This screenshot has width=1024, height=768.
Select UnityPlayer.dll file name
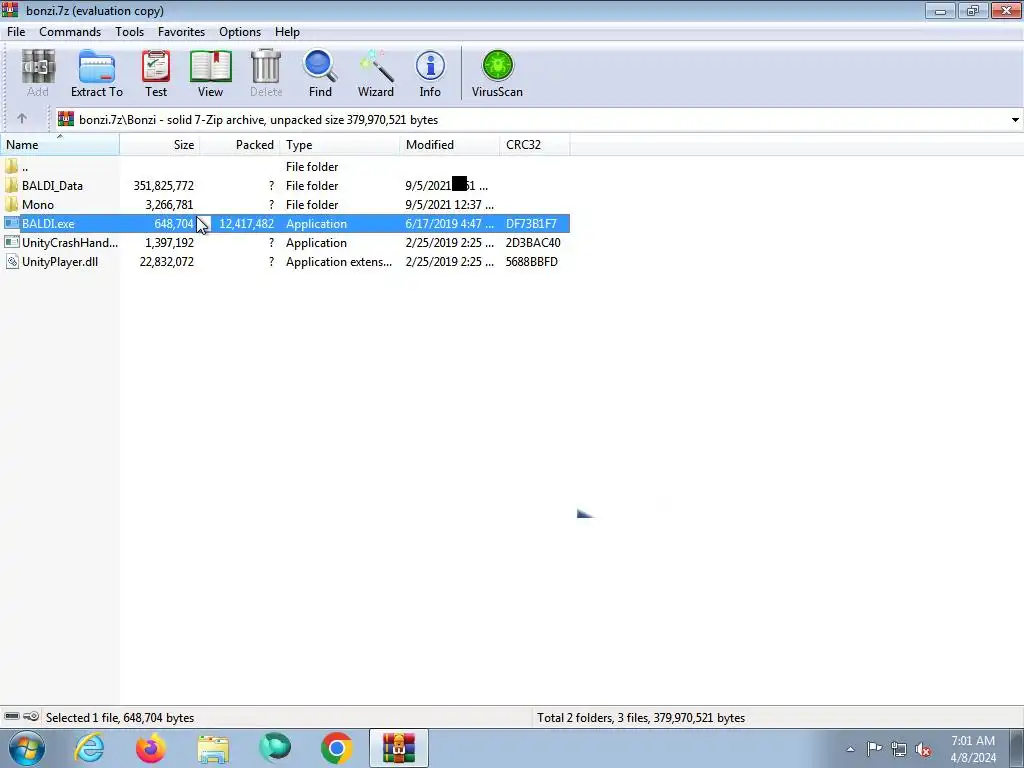60,261
